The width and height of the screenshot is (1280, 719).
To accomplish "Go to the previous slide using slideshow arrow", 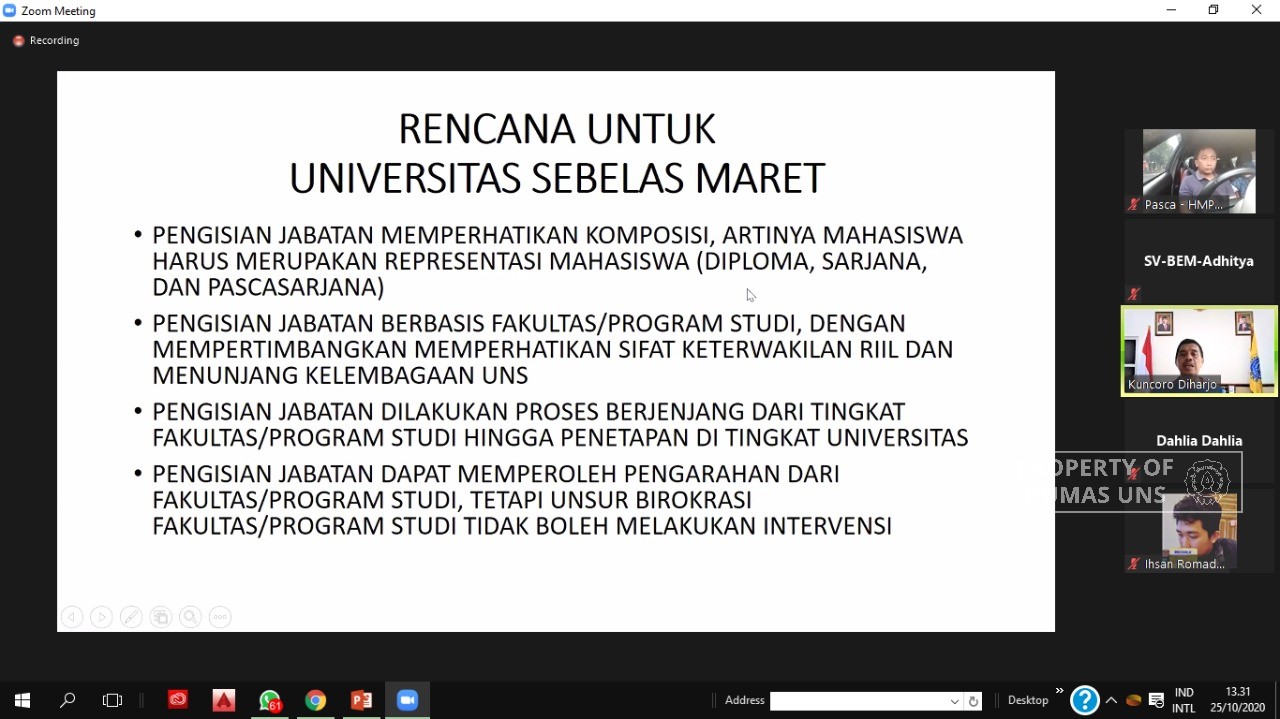I will pyautogui.click(x=71, y=617).
